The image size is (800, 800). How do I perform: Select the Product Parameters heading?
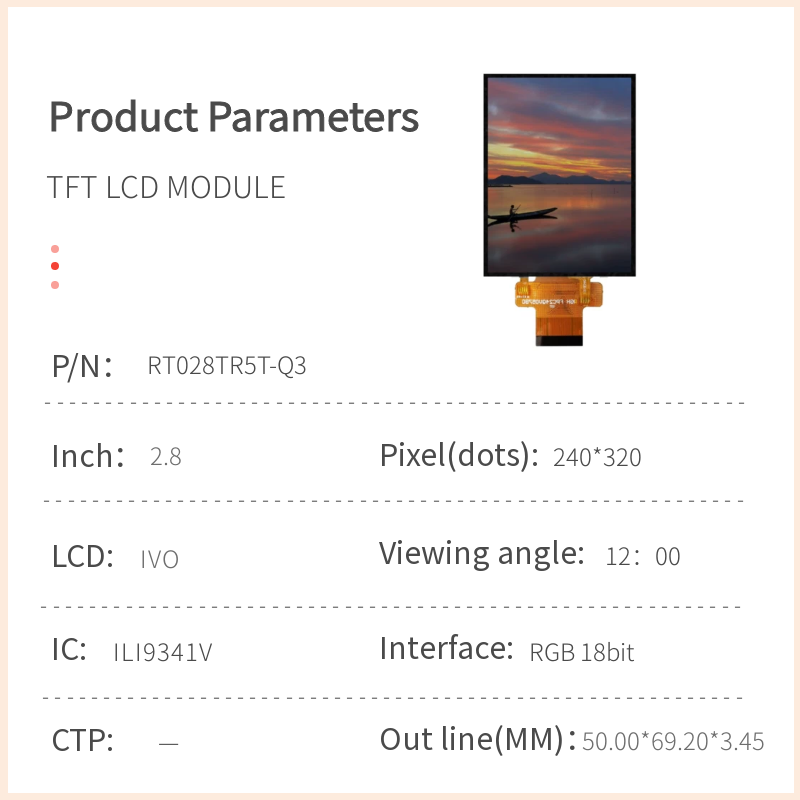[234, 117]
